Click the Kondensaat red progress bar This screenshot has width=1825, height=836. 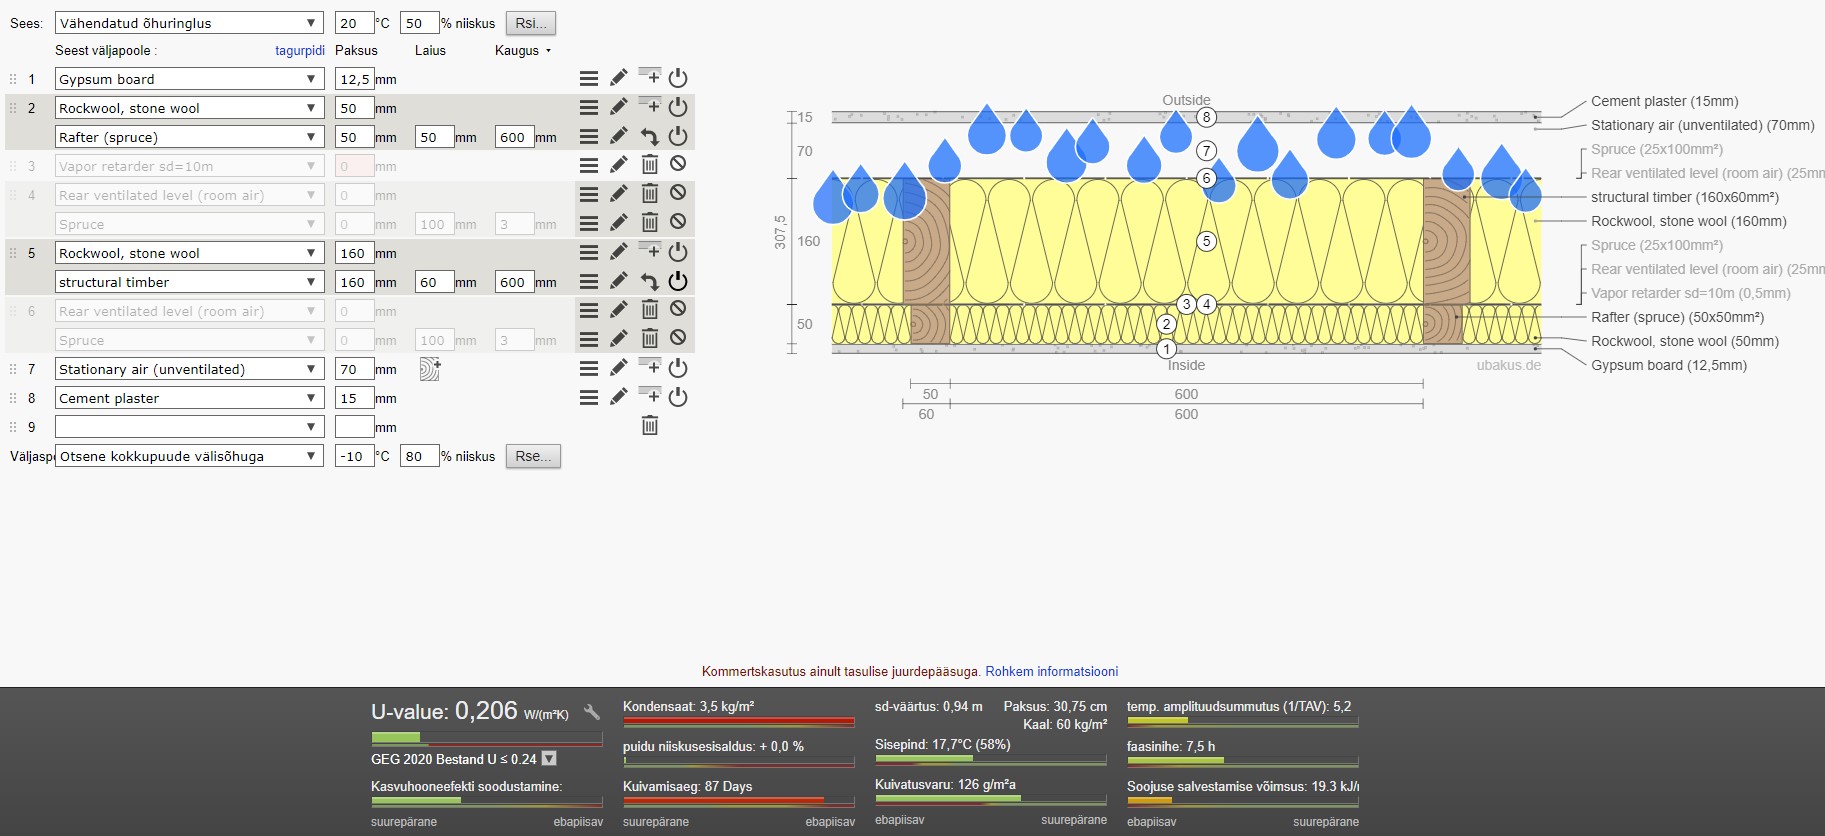738,721
